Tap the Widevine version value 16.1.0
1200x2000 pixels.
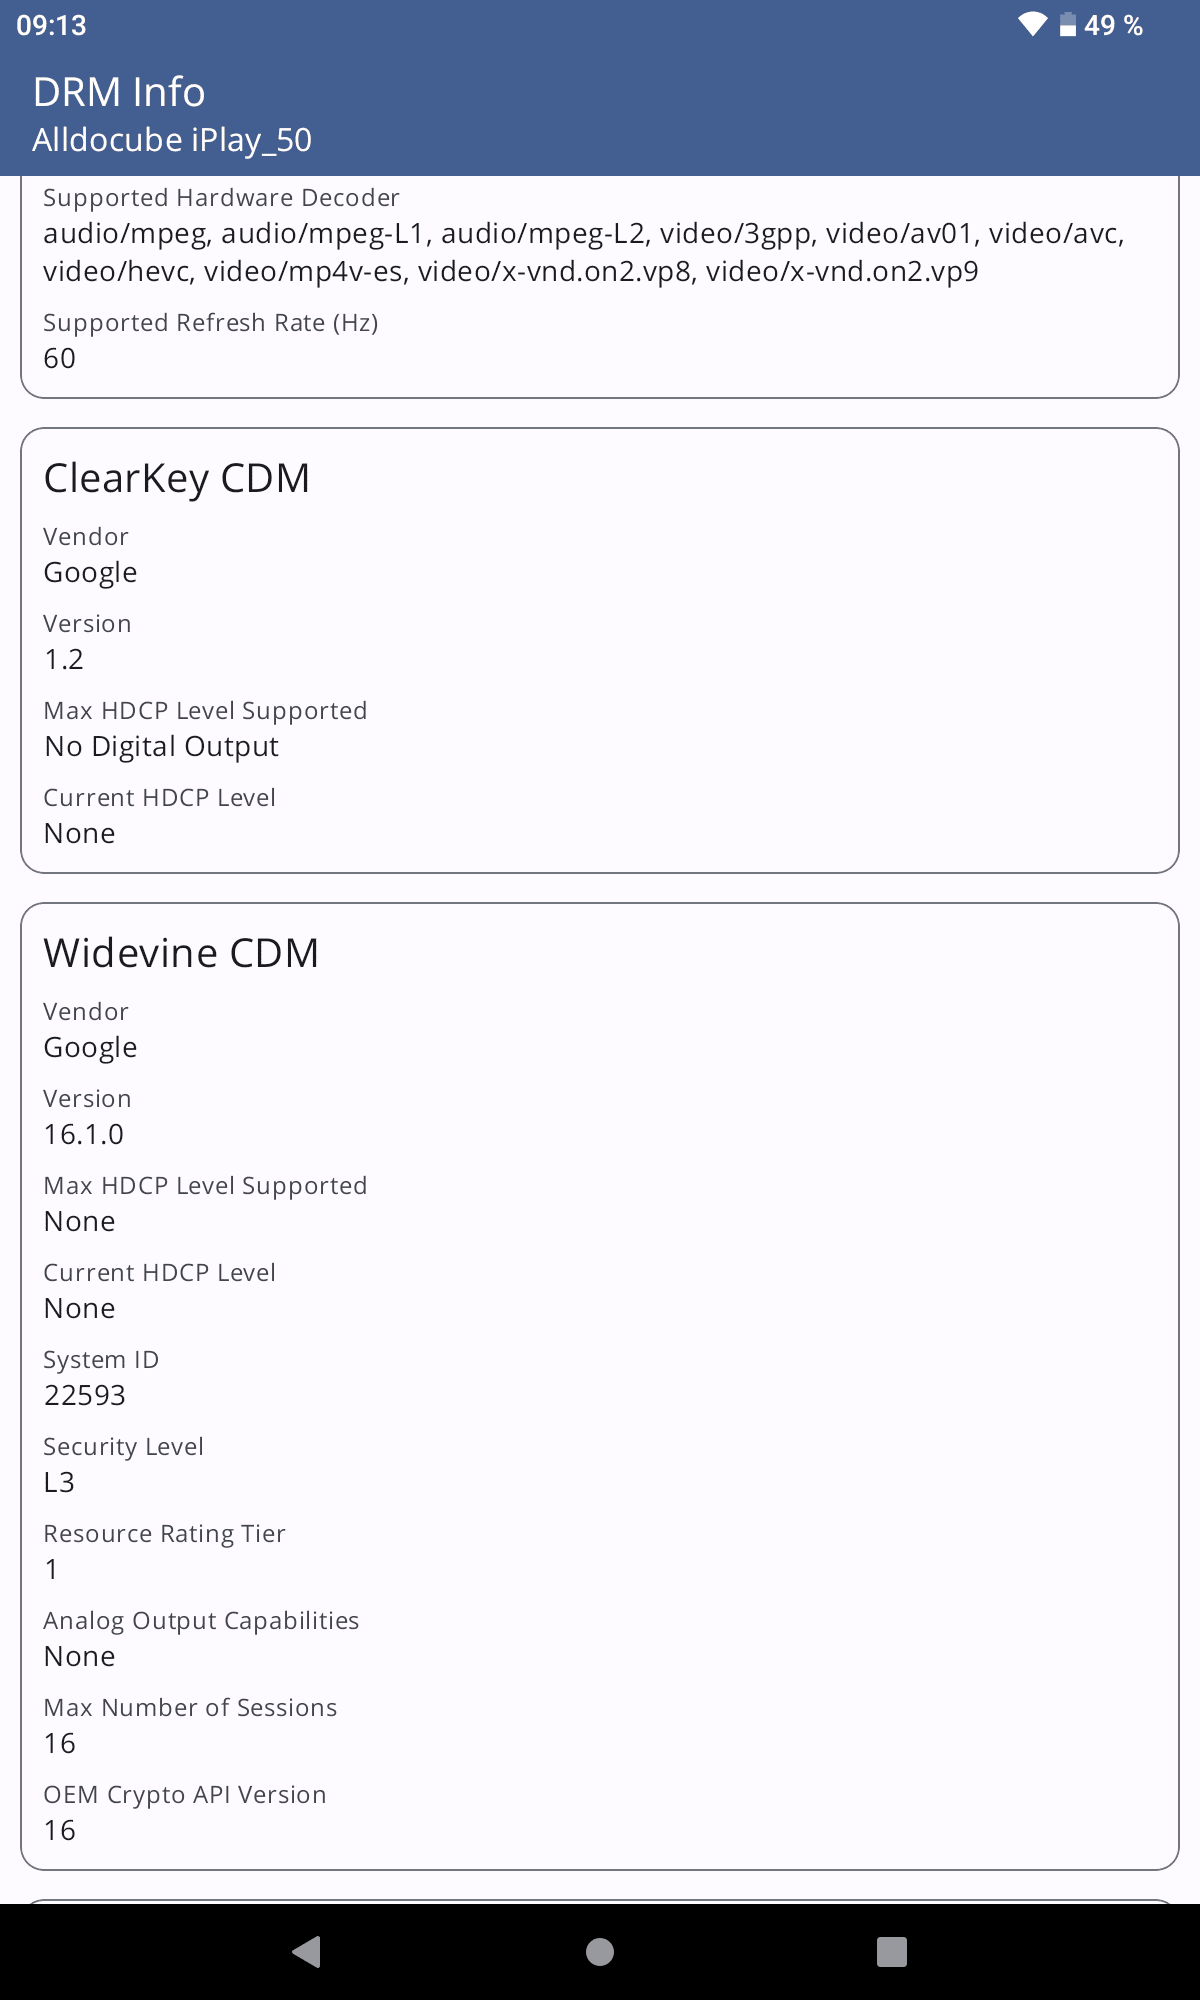(x=84, y=1134)
